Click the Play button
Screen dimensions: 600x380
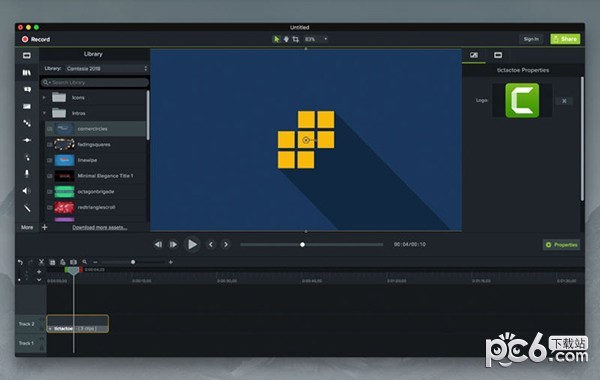tap(192, 245)
